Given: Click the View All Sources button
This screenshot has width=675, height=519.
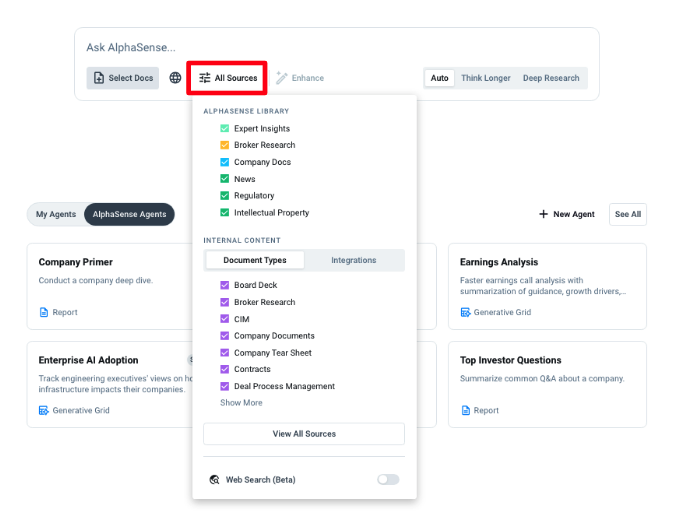Looking at the screenshot, I should pyautogui.click(x=304, y=434).
